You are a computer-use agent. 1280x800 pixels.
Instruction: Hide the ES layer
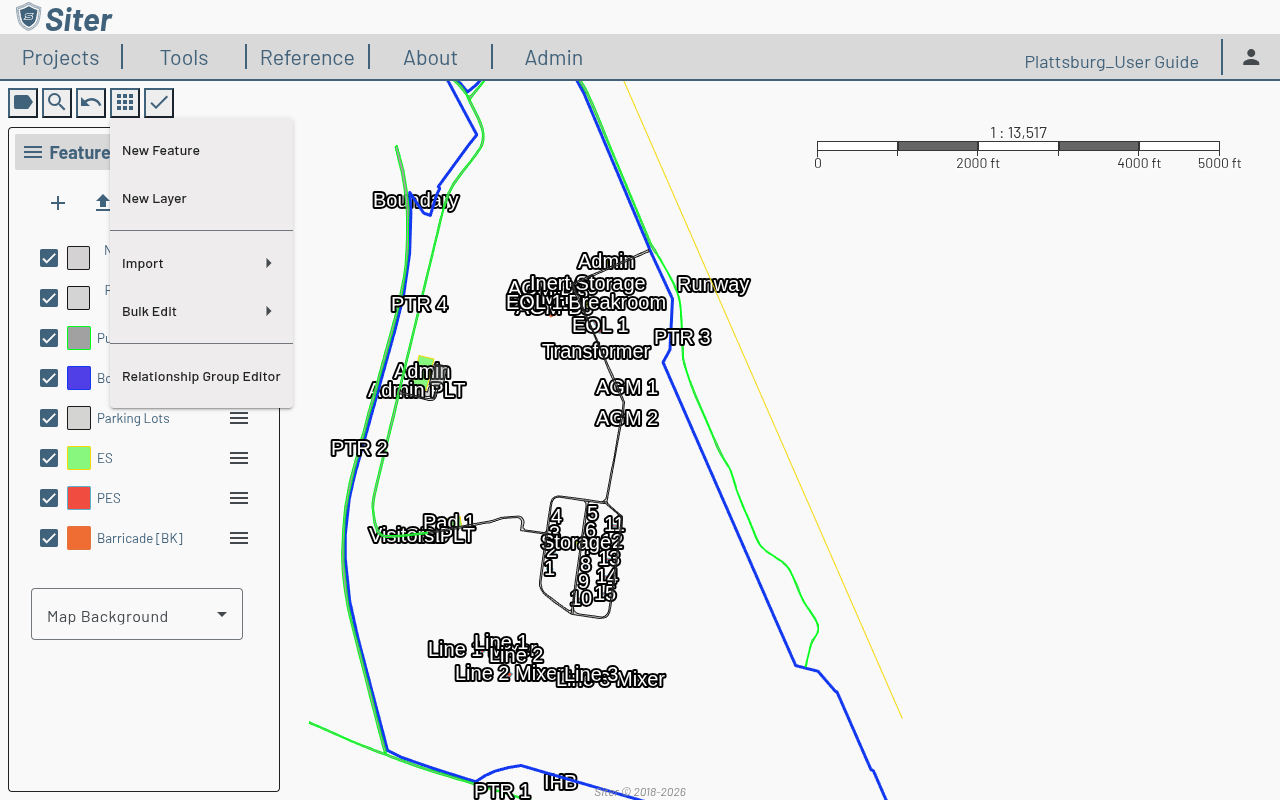coord(49,458)
